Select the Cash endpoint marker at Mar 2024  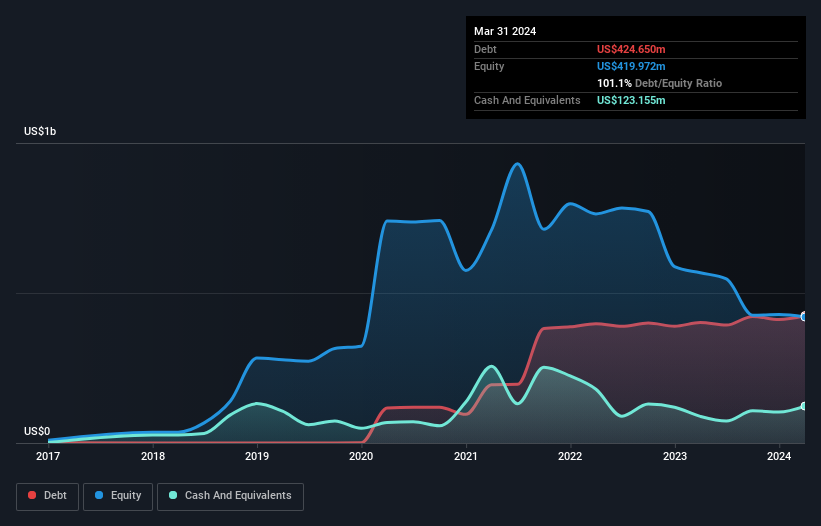804,406
